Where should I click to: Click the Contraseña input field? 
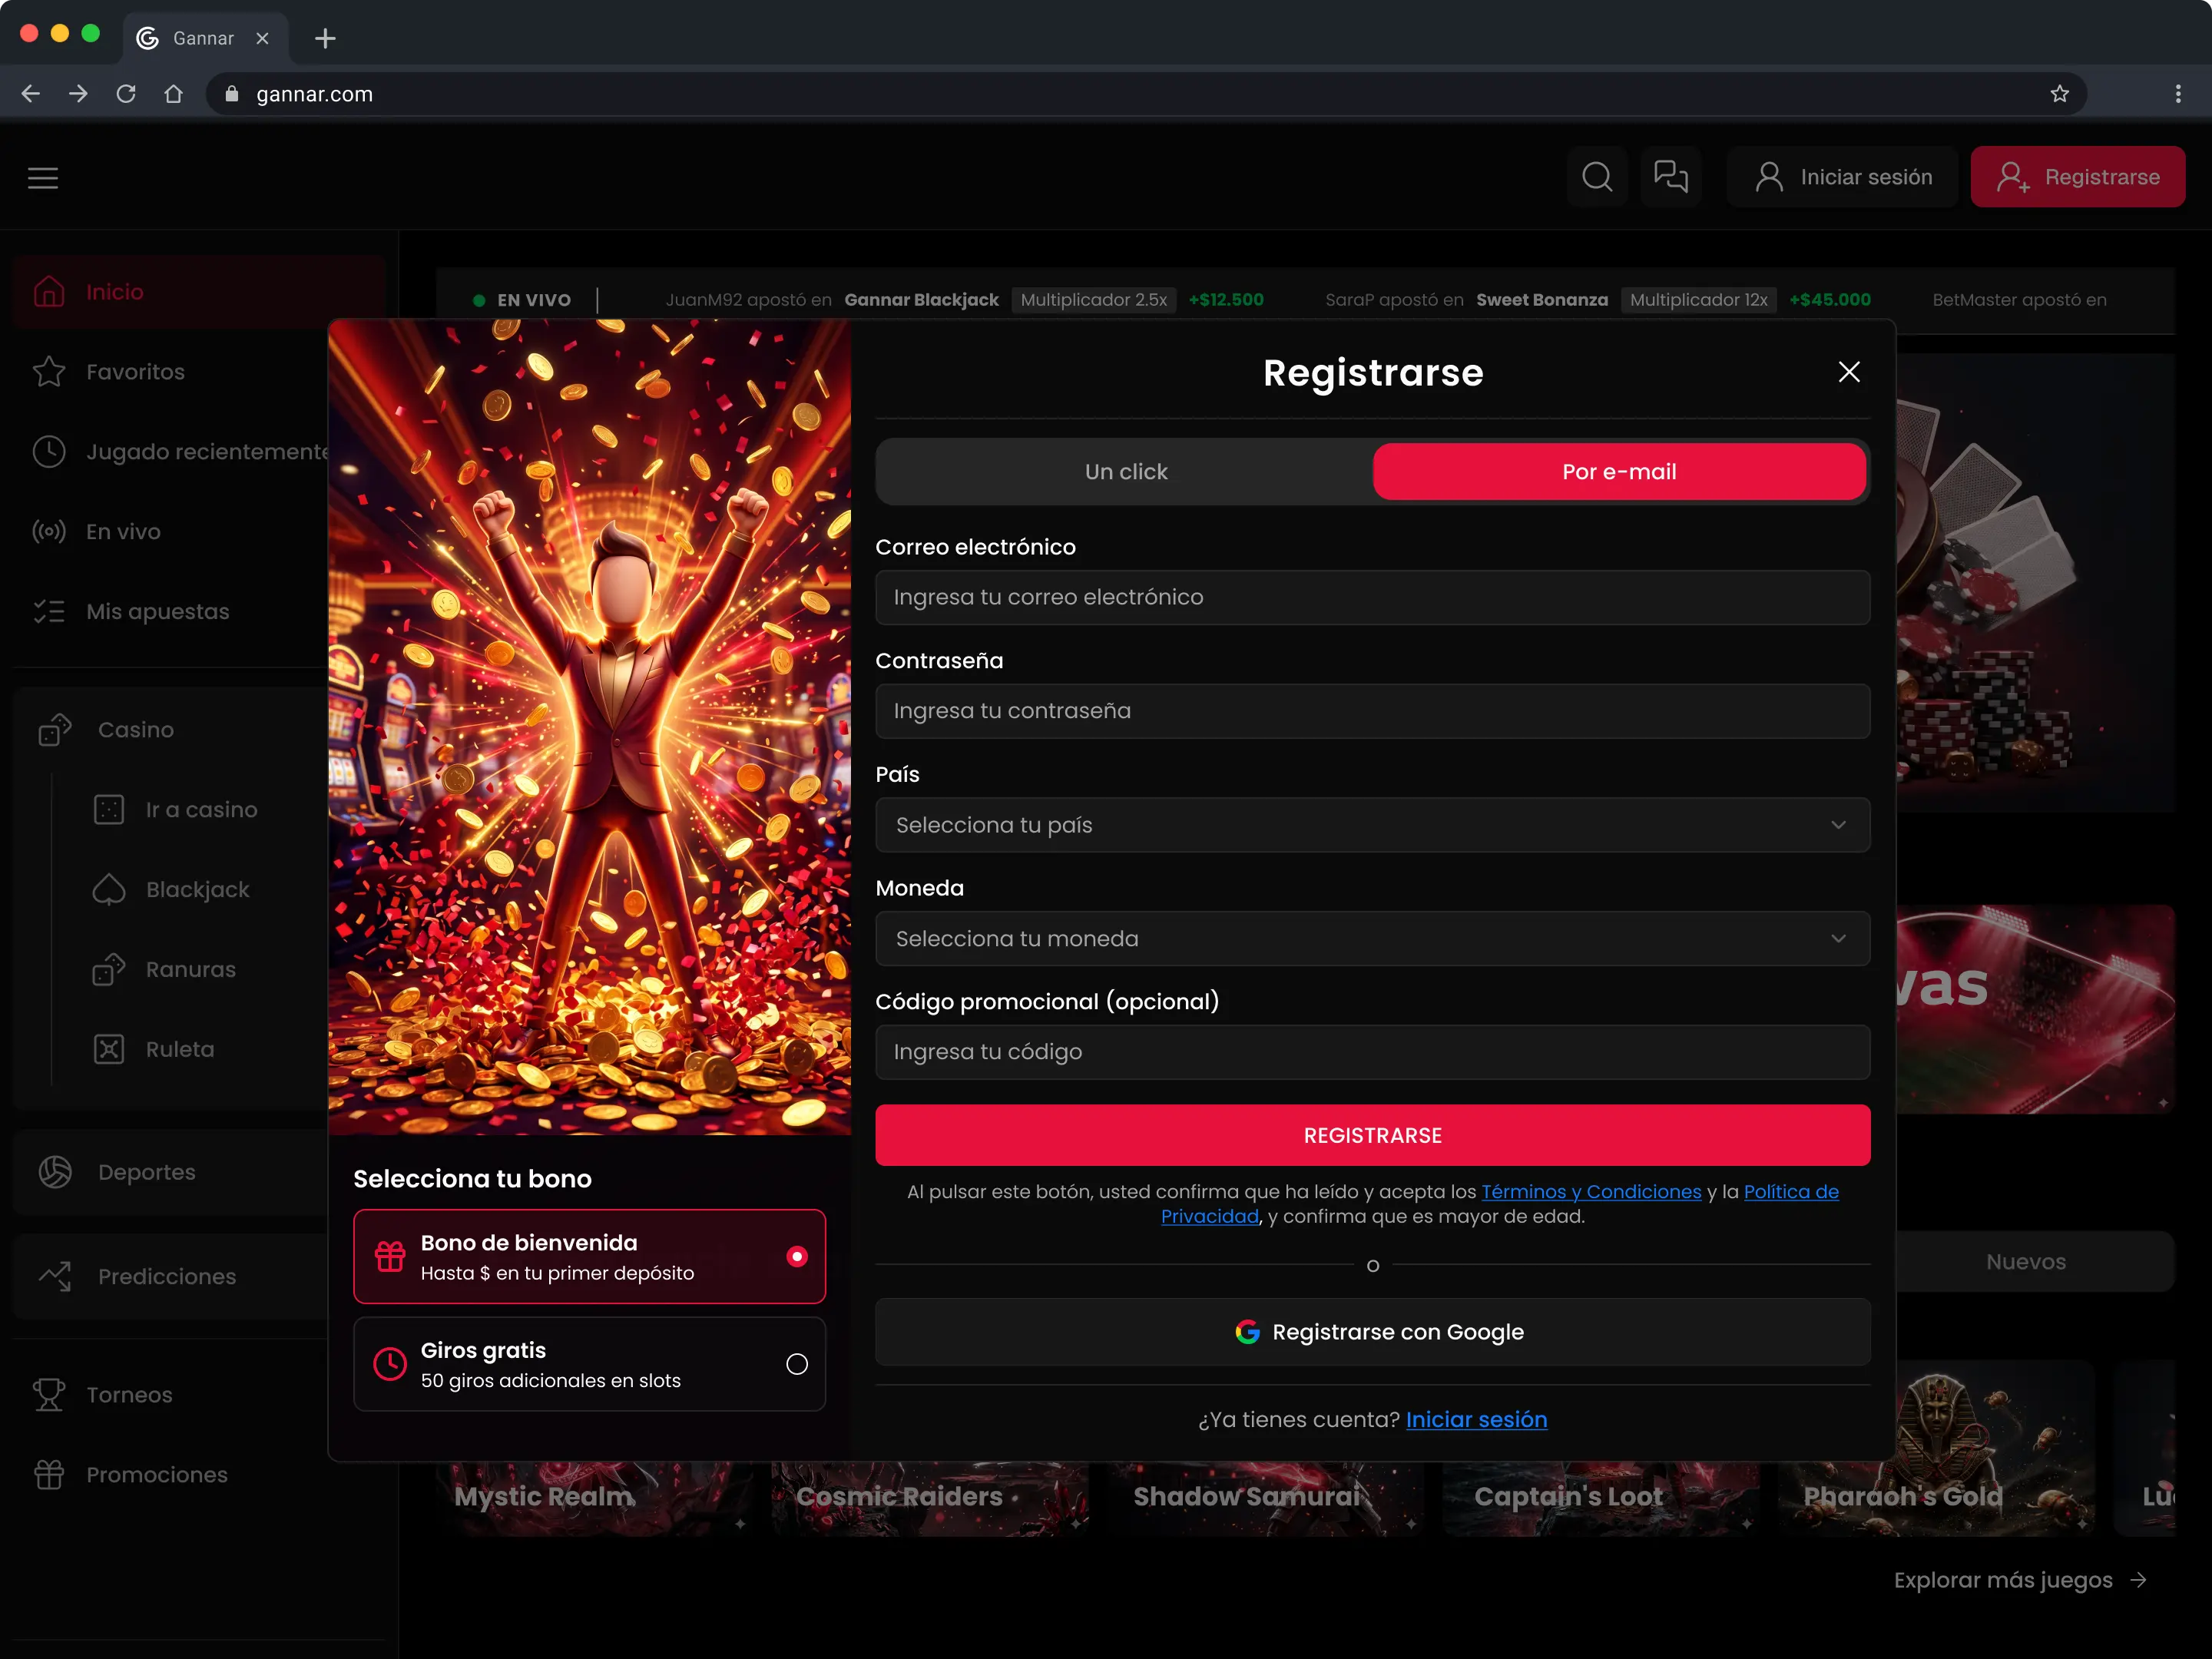pyautogui.click(x=1372, y=711)
